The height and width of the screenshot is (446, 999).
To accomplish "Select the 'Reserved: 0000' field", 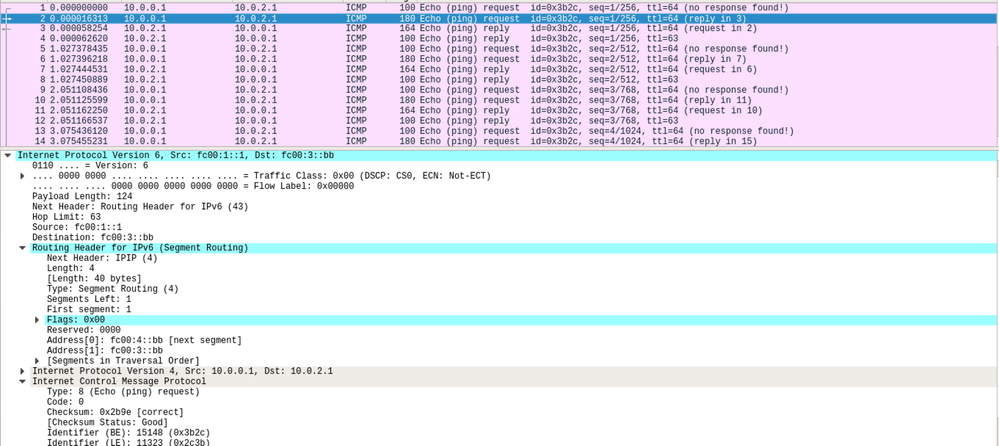I will (x=83, y=330).
